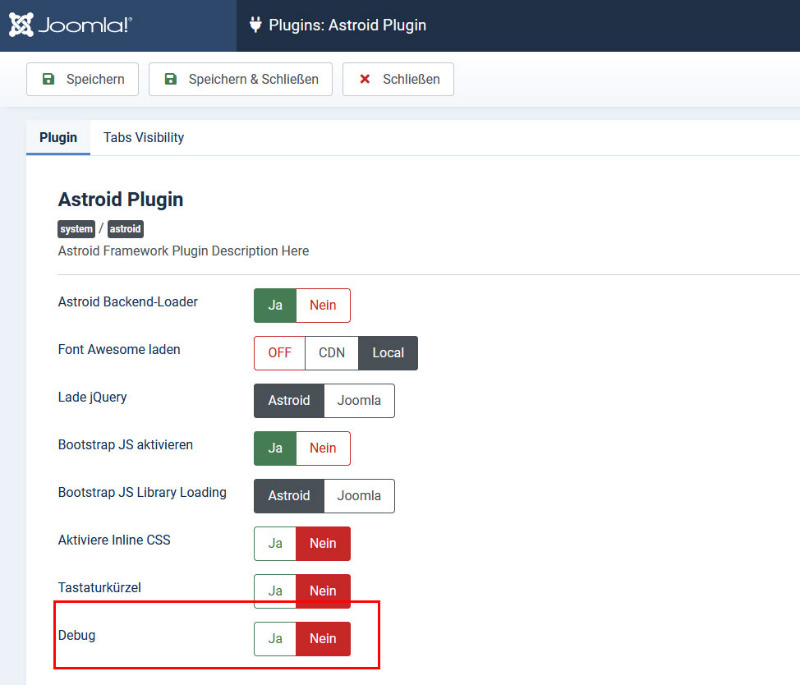
Task: Set Aktiviere Inline CSS to Nein
Action: [x=323, y=543]
